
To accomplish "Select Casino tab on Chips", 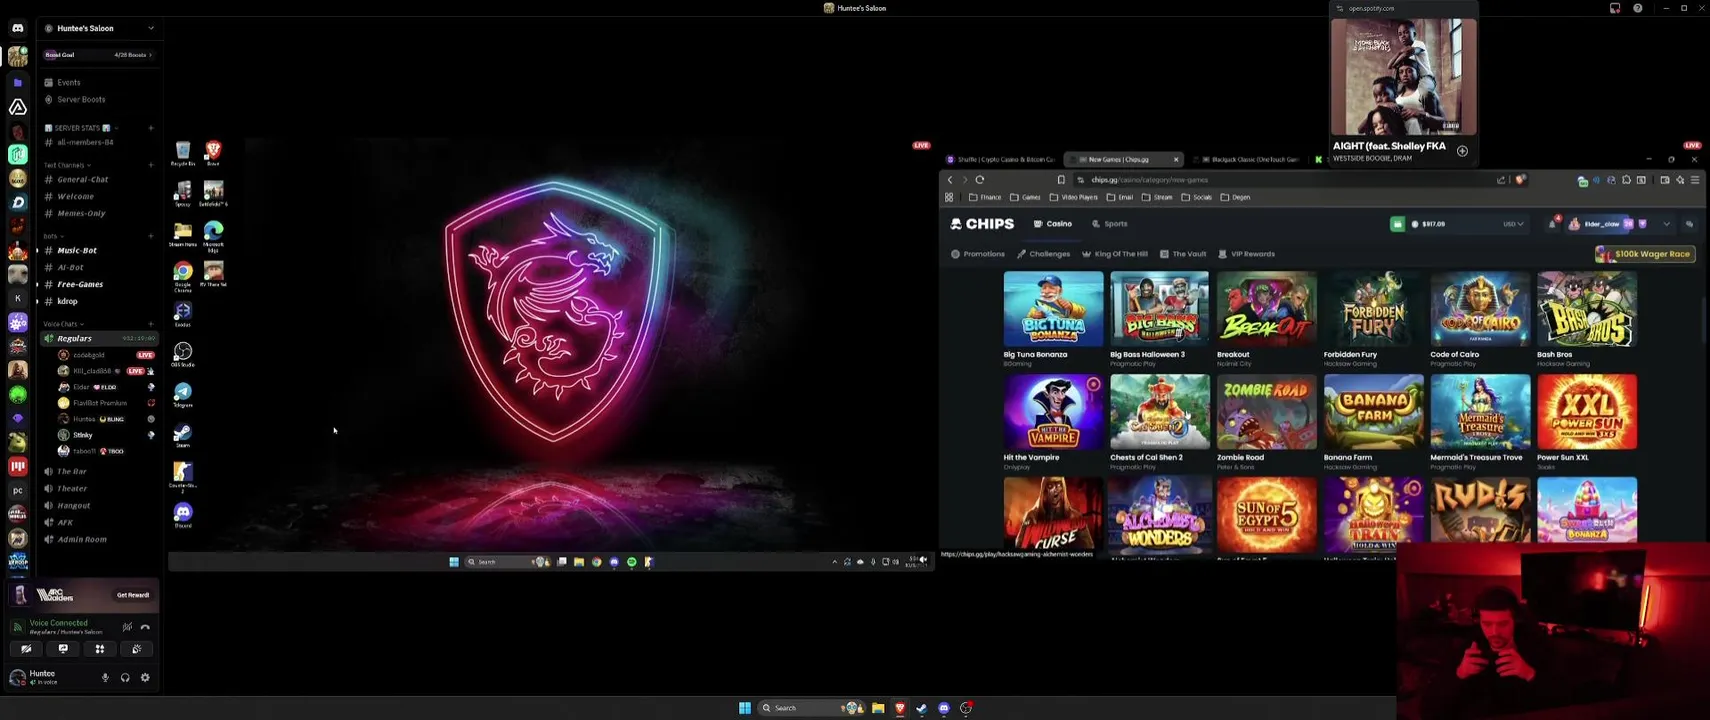I will tap(1053, 224).
